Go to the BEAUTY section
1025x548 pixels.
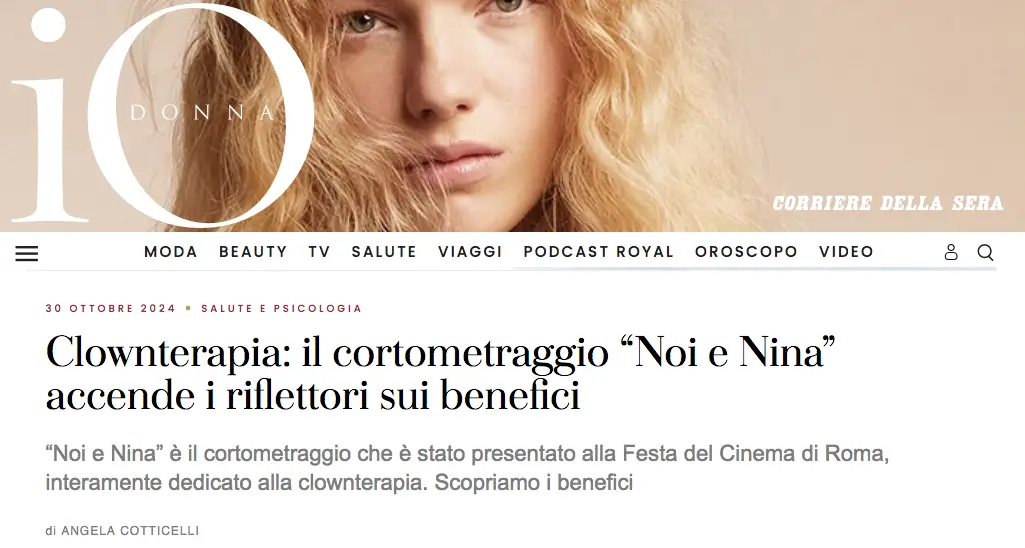click(253, 252)
